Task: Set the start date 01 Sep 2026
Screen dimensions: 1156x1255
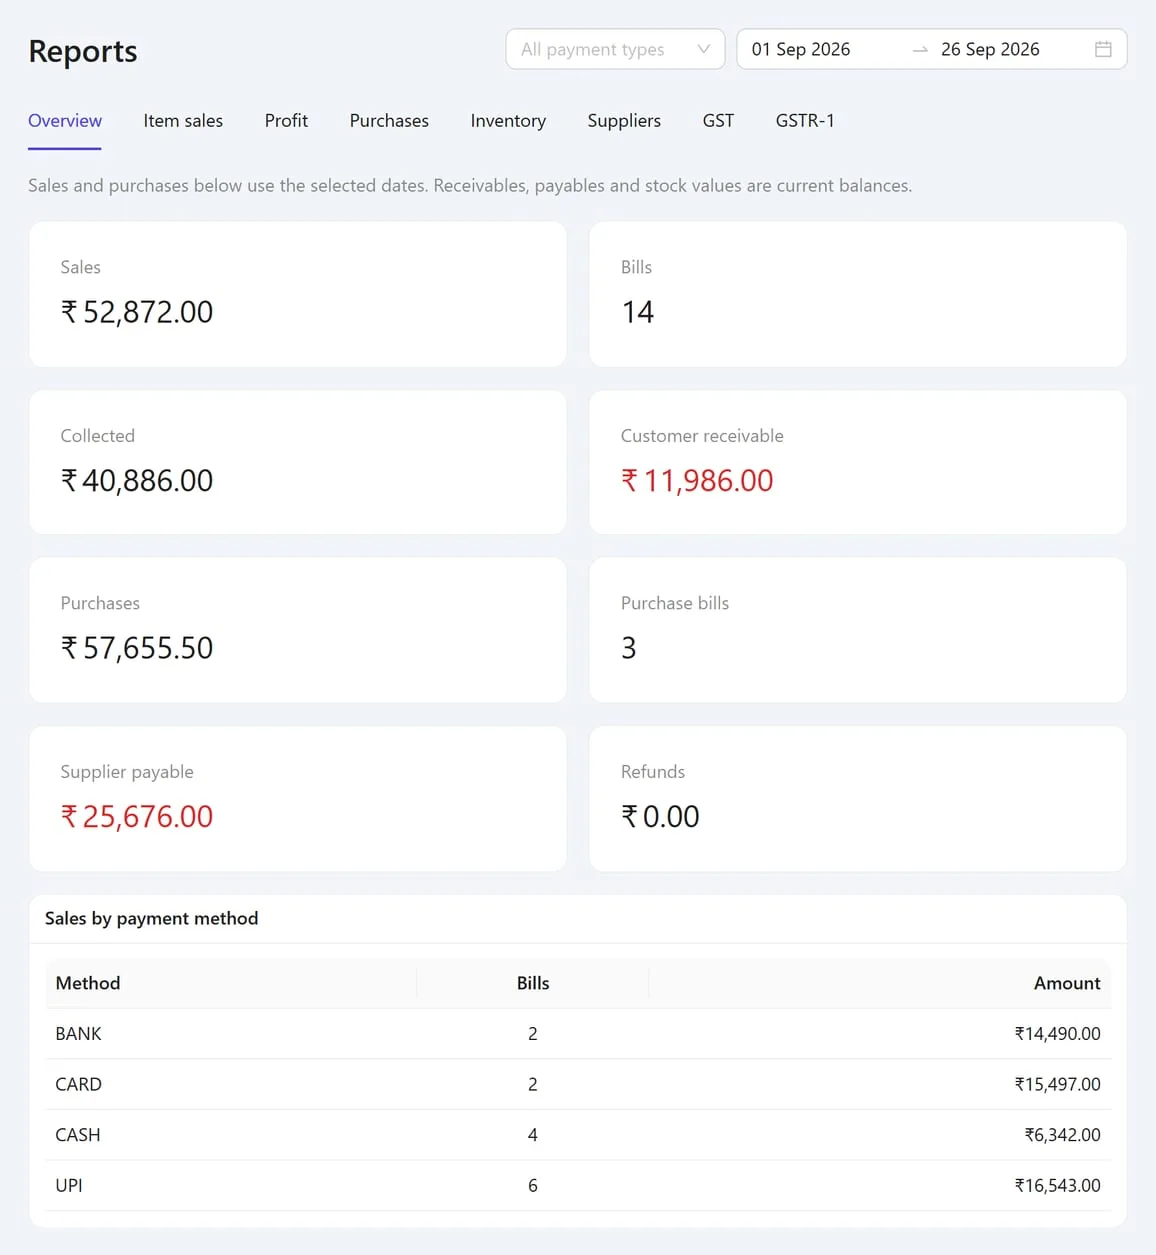Action: (x=801, y=49)
